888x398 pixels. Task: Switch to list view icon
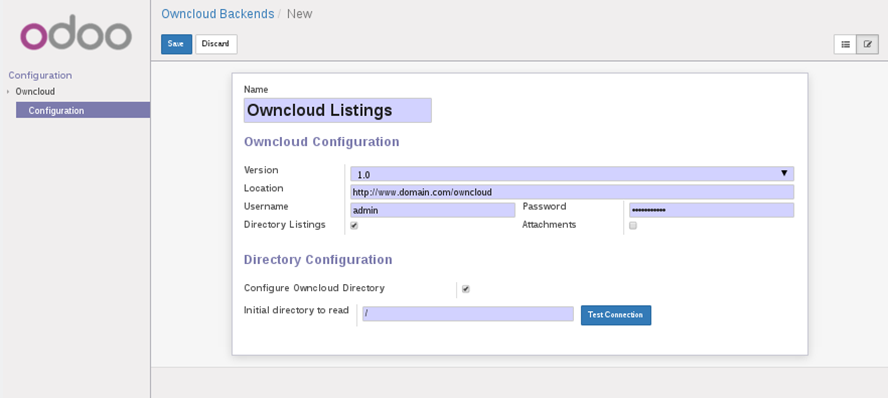846,44
